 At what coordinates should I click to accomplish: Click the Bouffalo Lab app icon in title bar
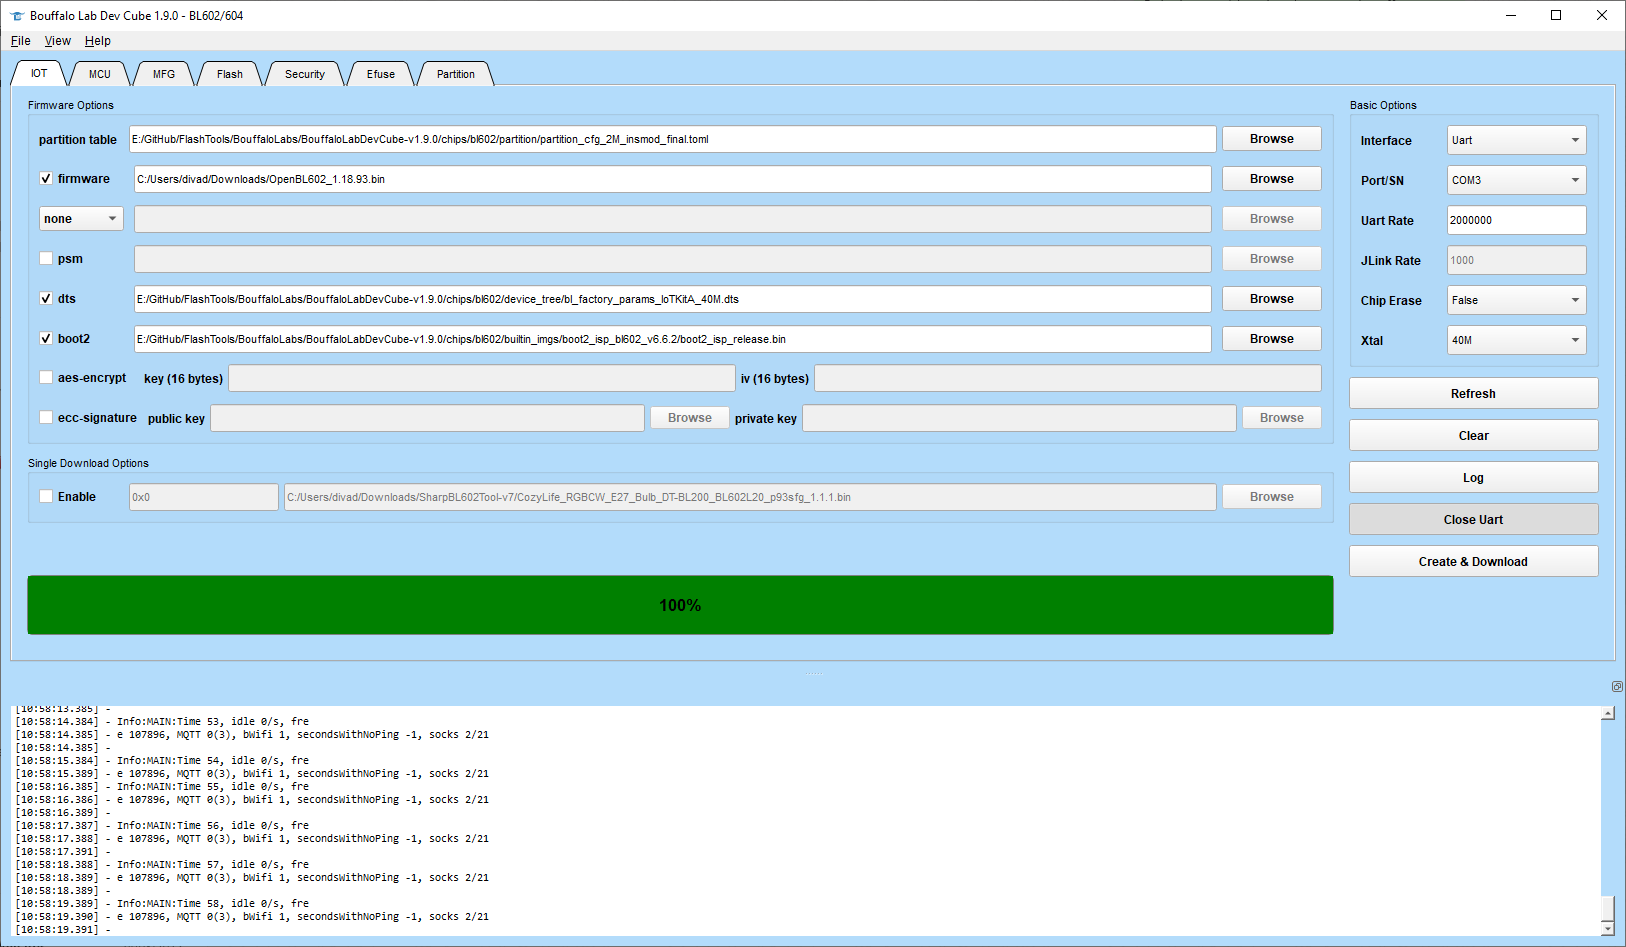16,16
